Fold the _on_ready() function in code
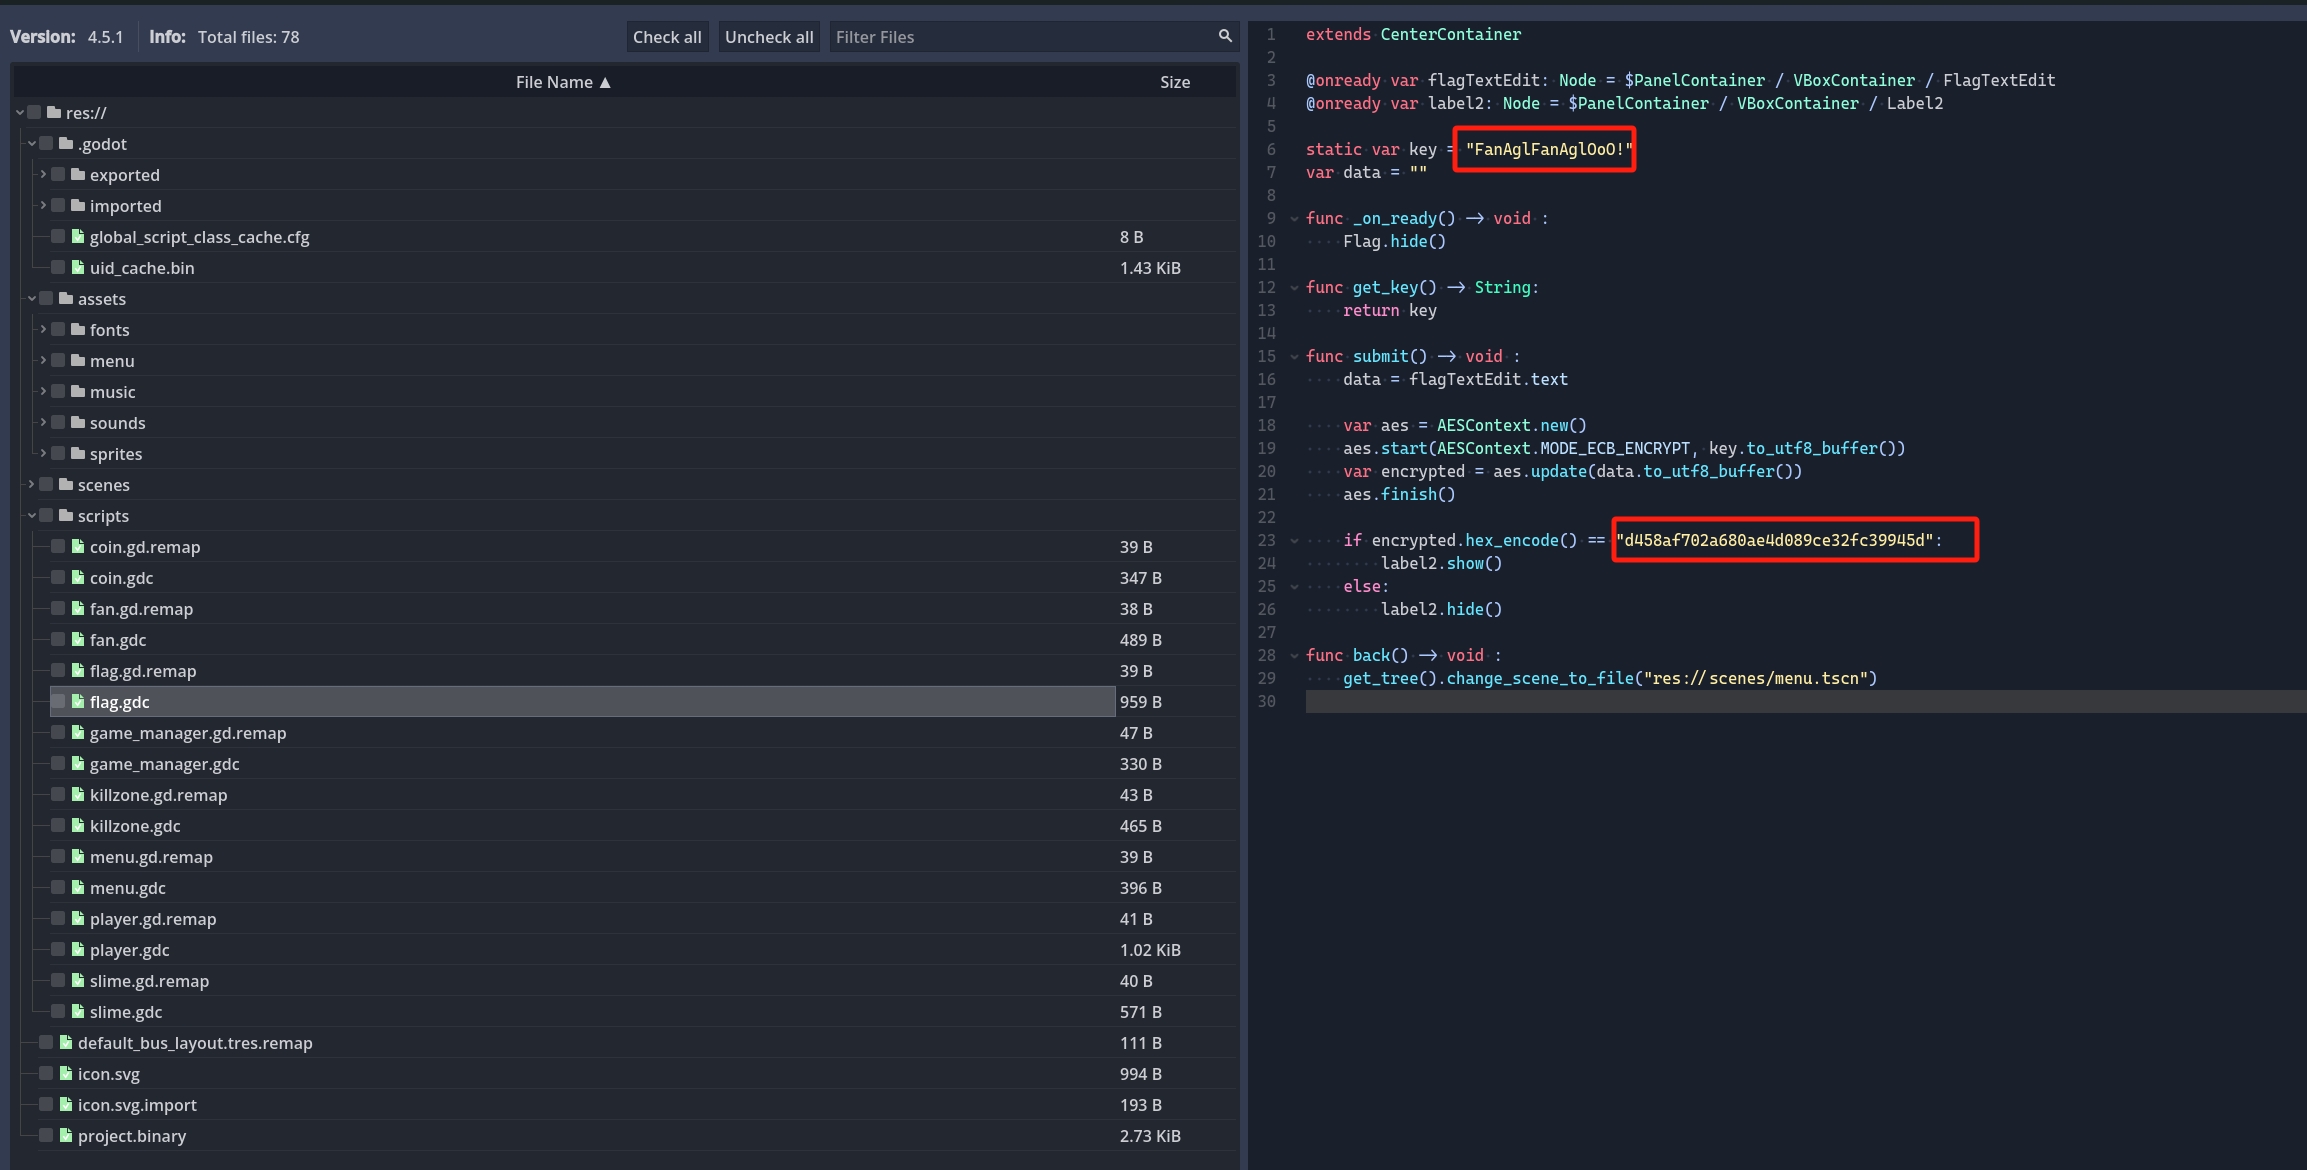The width and height of the screenshot is (2307, 1170). click(1294, 218)
